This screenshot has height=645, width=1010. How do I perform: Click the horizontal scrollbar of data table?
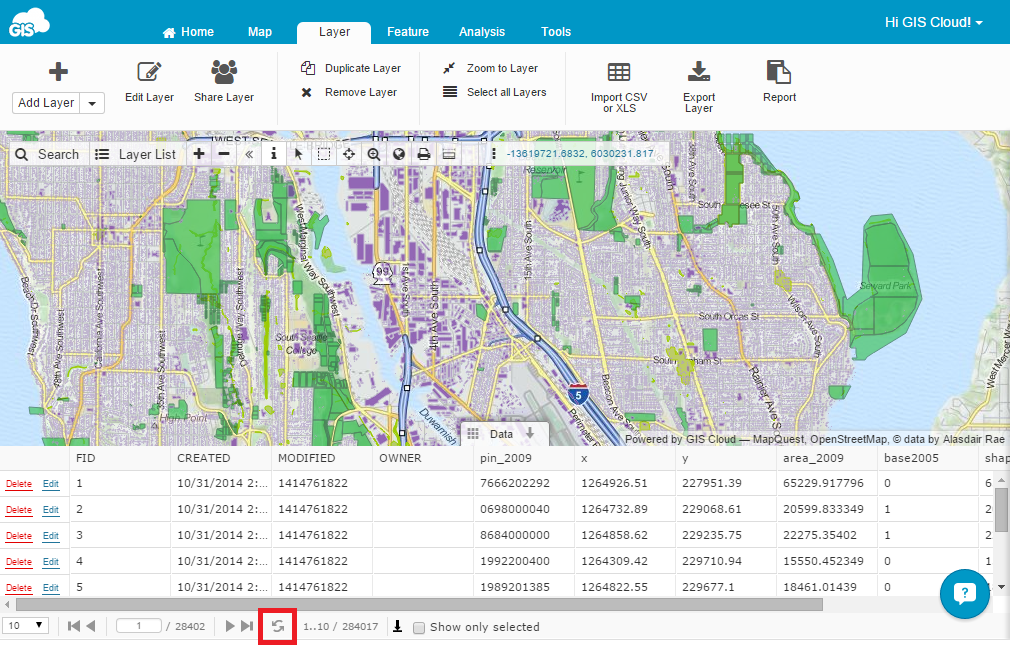tap(420, 604)
